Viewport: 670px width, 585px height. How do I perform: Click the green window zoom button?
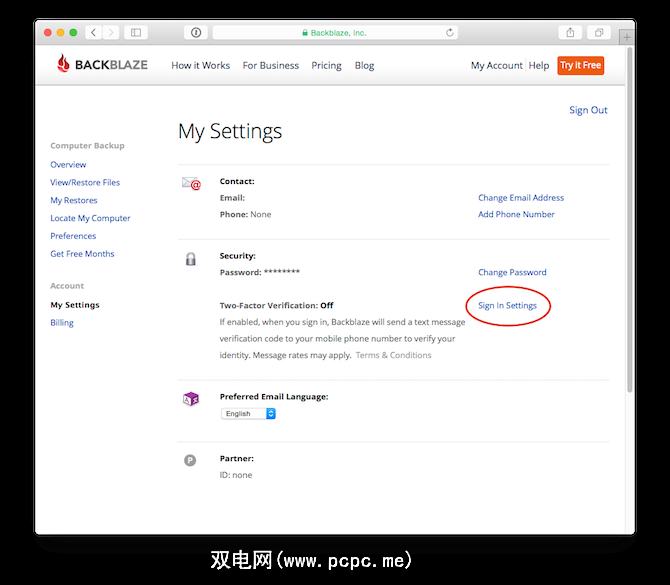coord(73,32)
